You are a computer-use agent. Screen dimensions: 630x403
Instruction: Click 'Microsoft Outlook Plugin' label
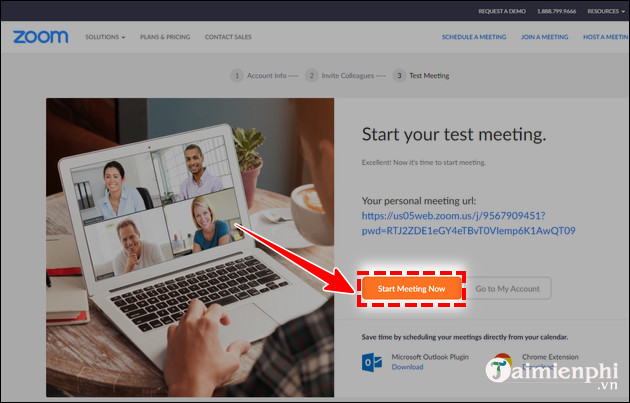tap(430, 357)
